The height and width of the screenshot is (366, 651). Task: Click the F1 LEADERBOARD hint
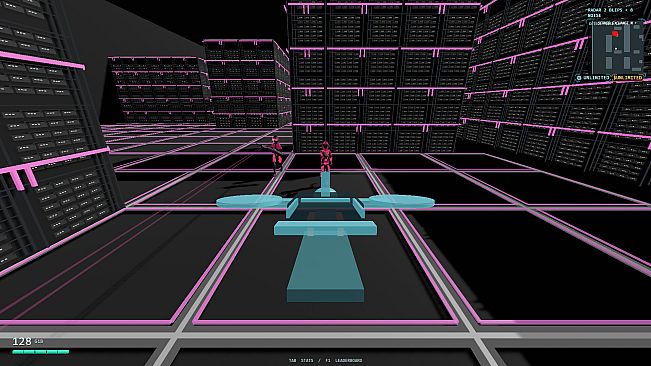click(x=344, y=361)
